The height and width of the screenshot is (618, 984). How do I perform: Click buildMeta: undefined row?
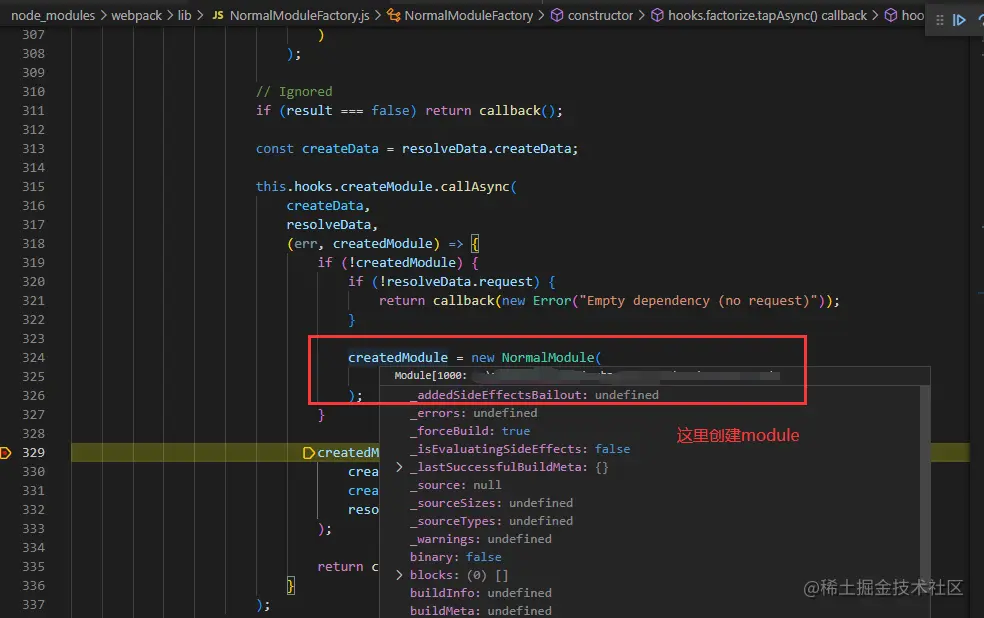click(480, 610)
